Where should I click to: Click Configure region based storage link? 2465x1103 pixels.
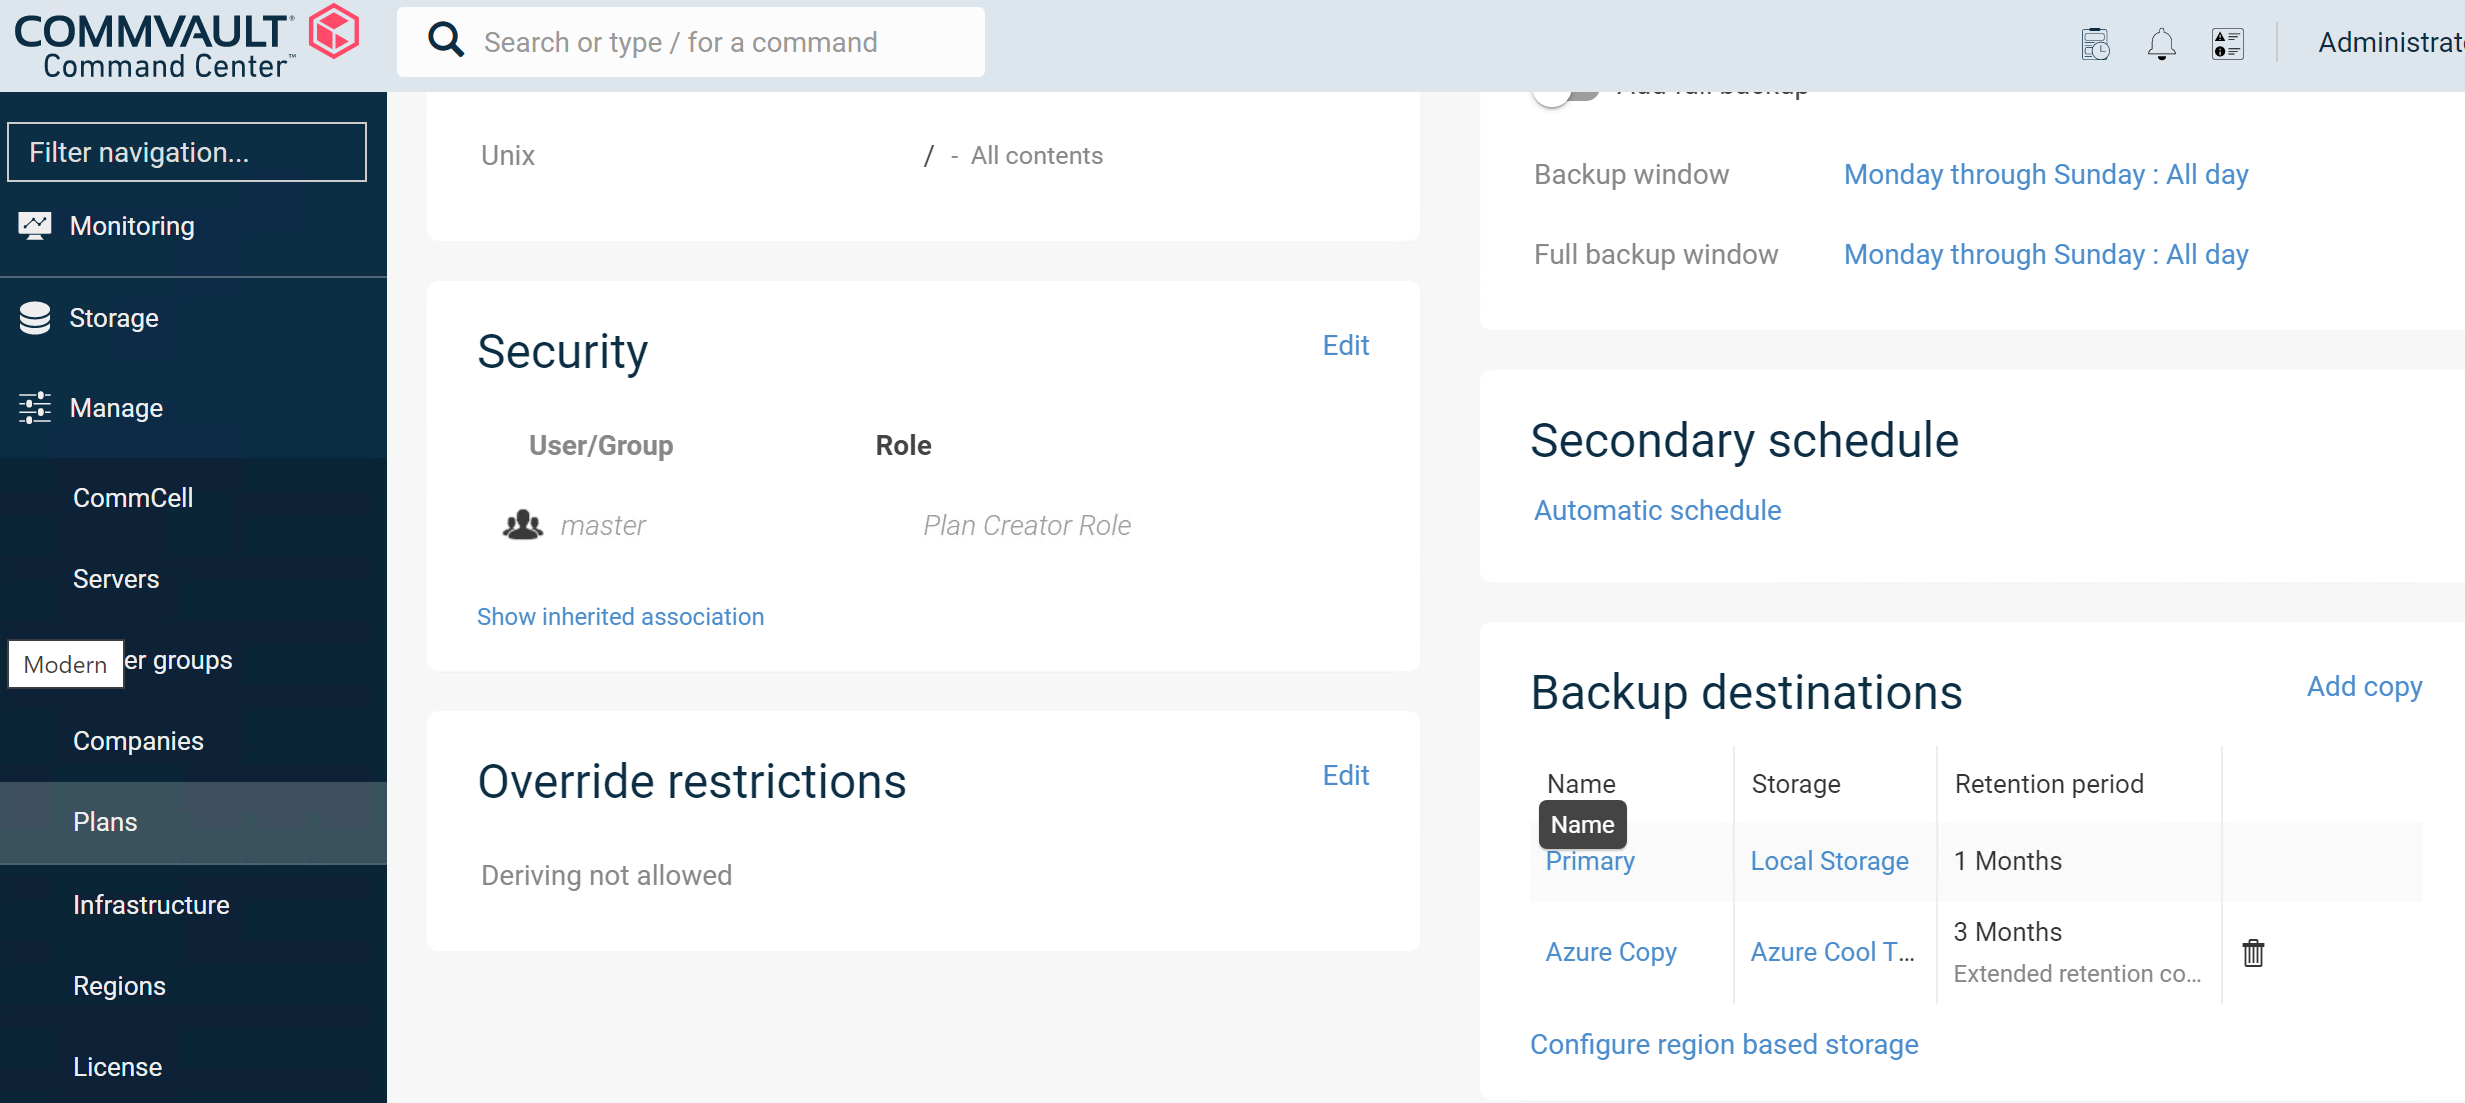pos(1723,1043)
